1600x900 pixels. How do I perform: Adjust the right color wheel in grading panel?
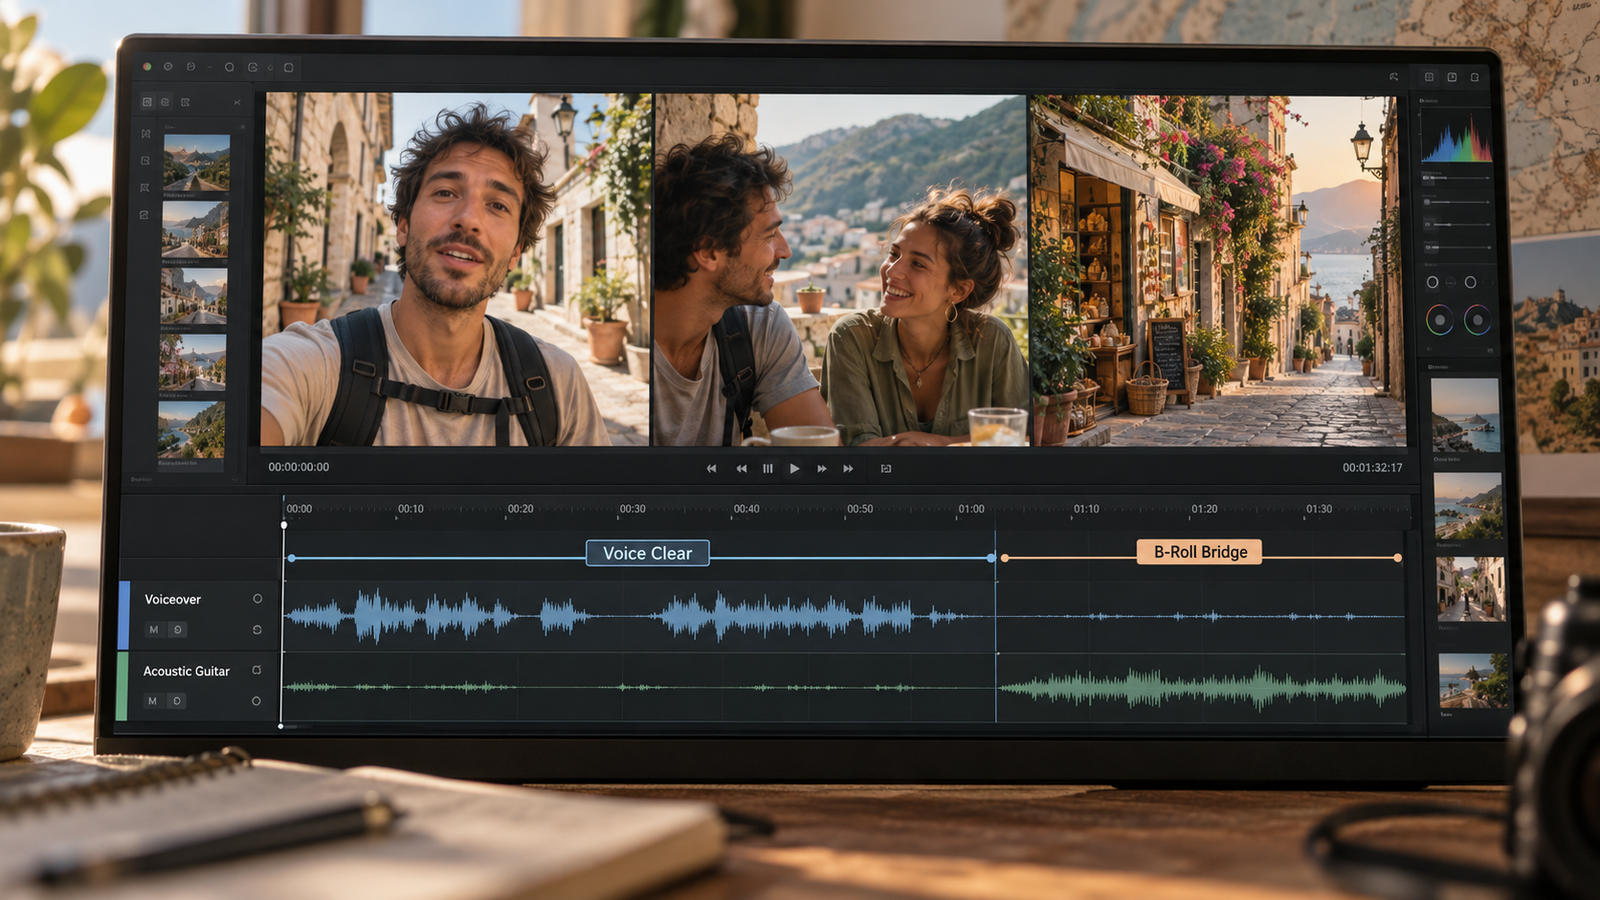[x=1477, y=320]
